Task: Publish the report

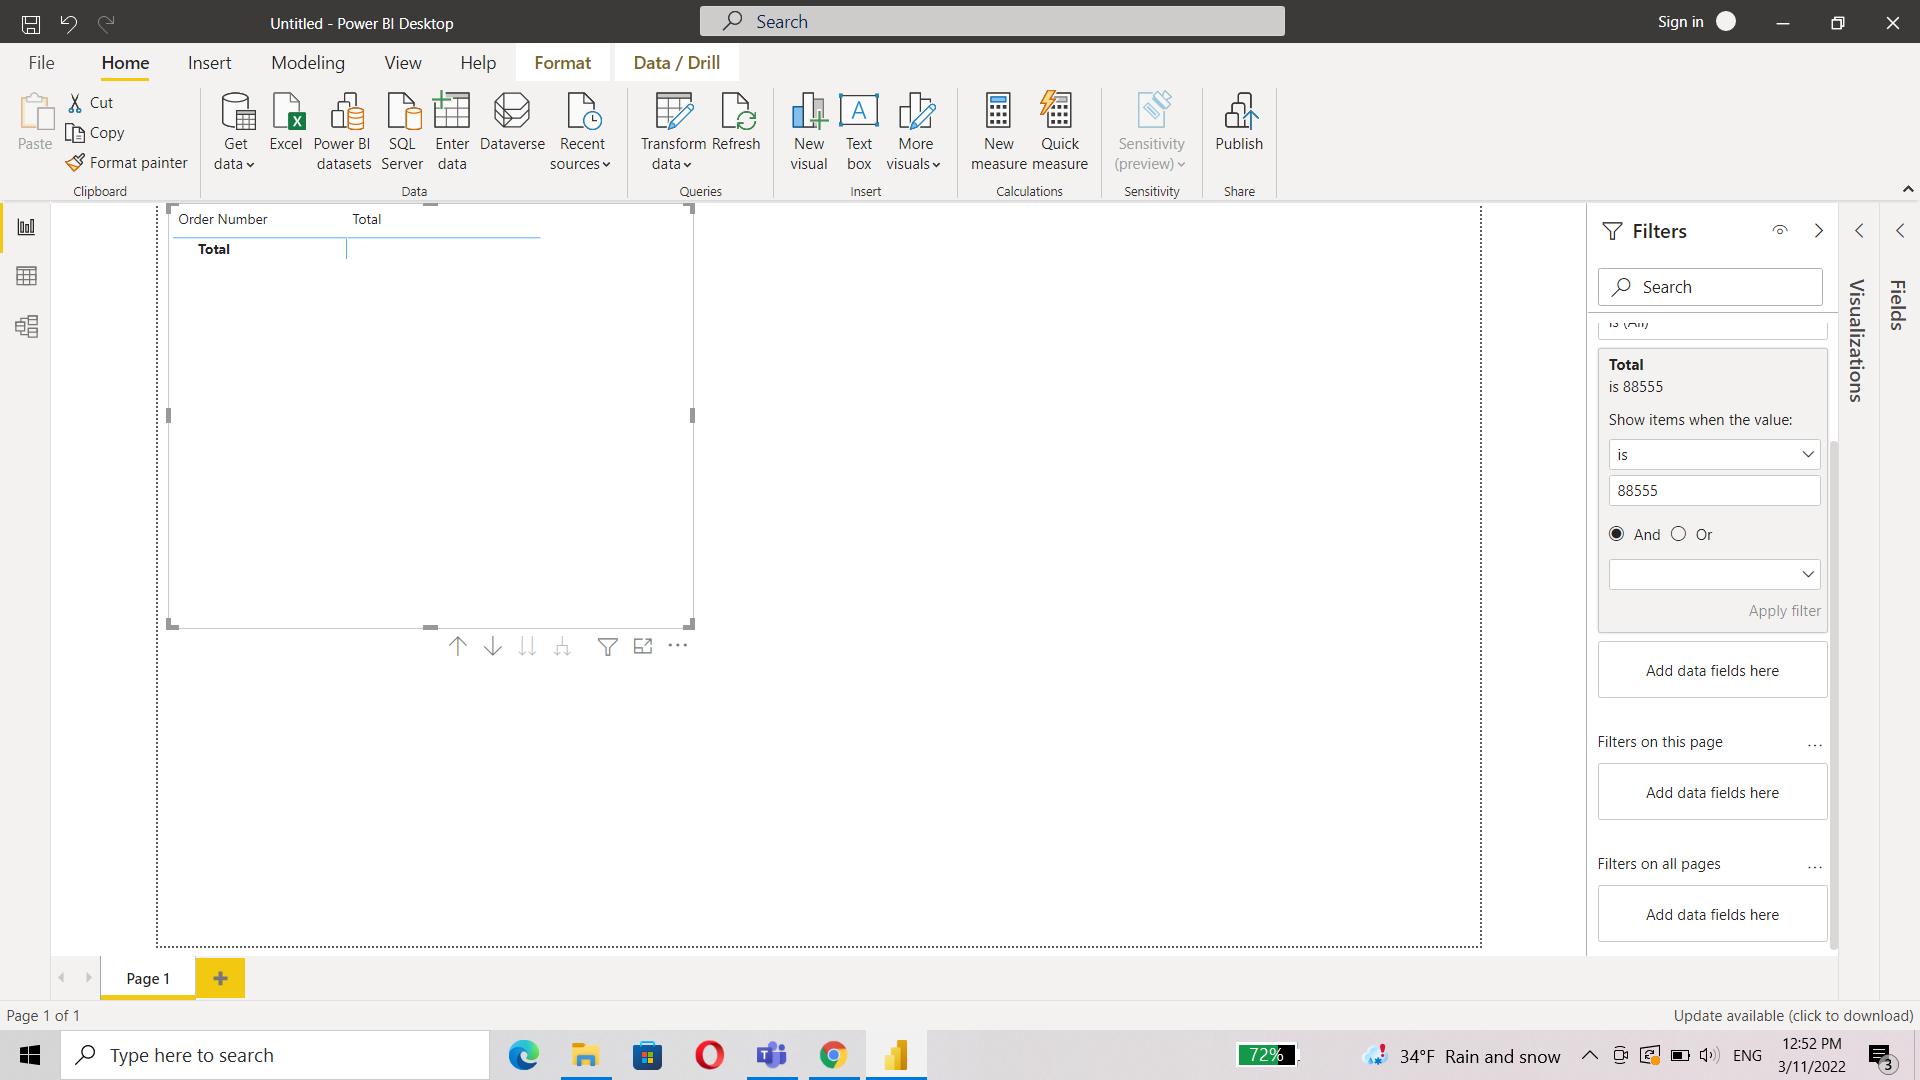Action: click(x=1239, y=122)
